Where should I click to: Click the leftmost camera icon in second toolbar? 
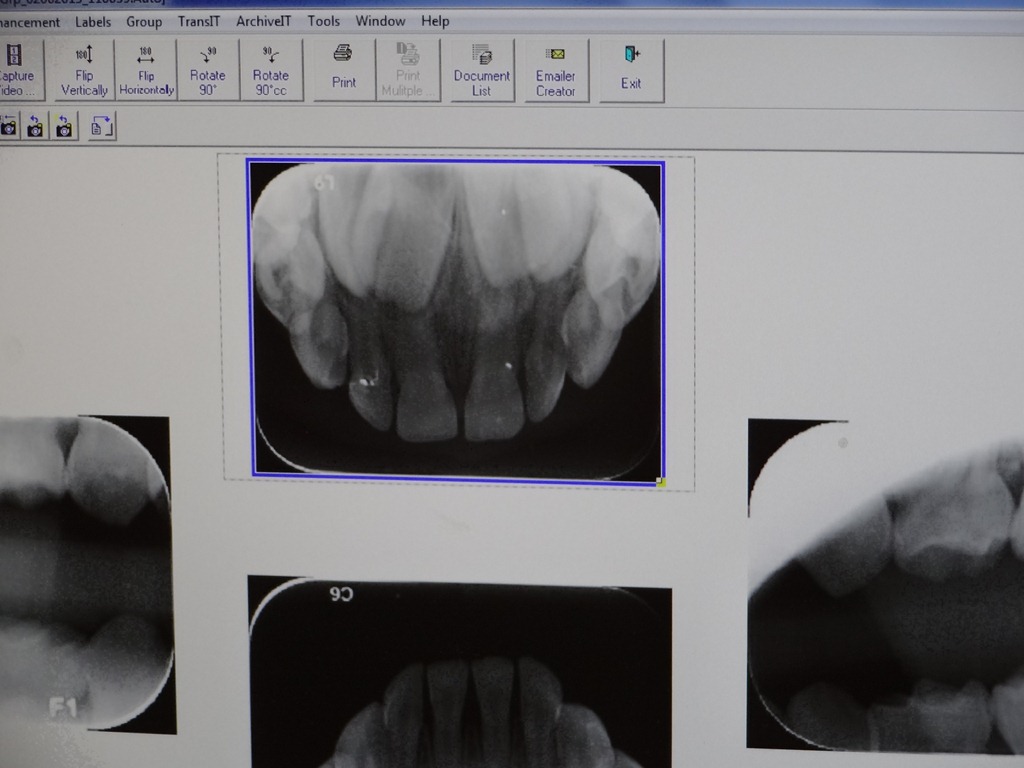pos(8,126)
